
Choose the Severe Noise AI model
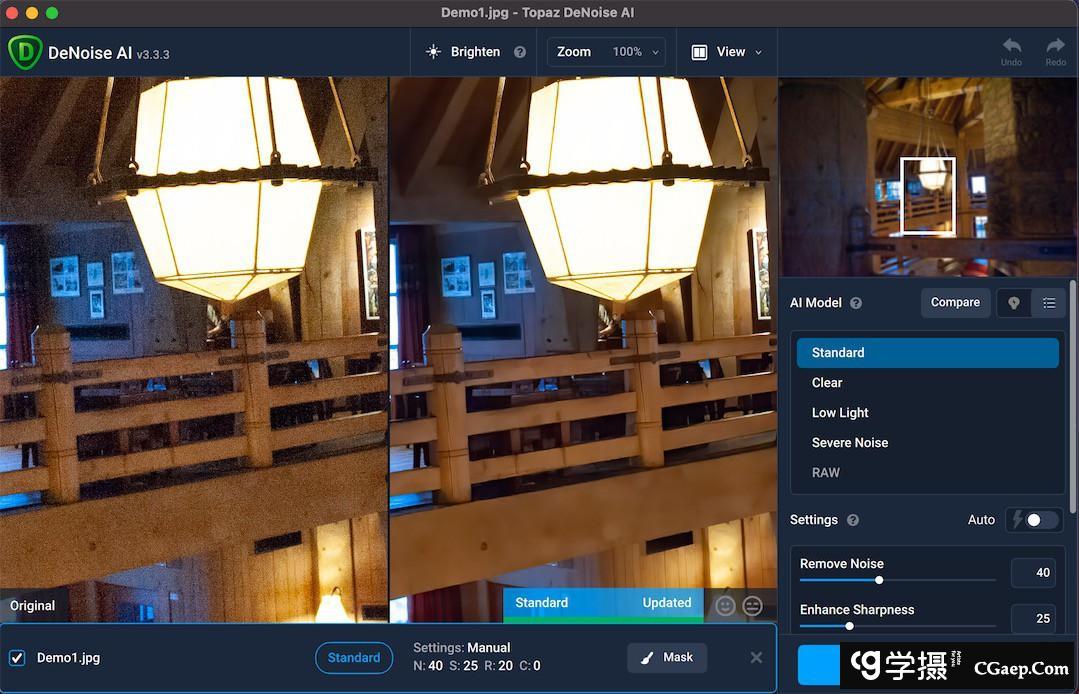850,443
